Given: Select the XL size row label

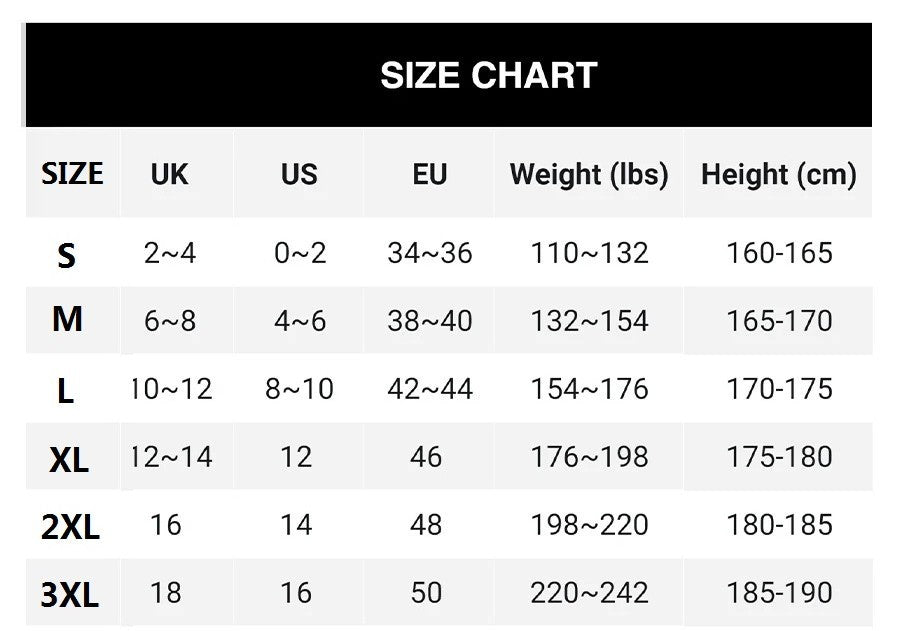Looking at the screenshot, I should pos(69,460).
